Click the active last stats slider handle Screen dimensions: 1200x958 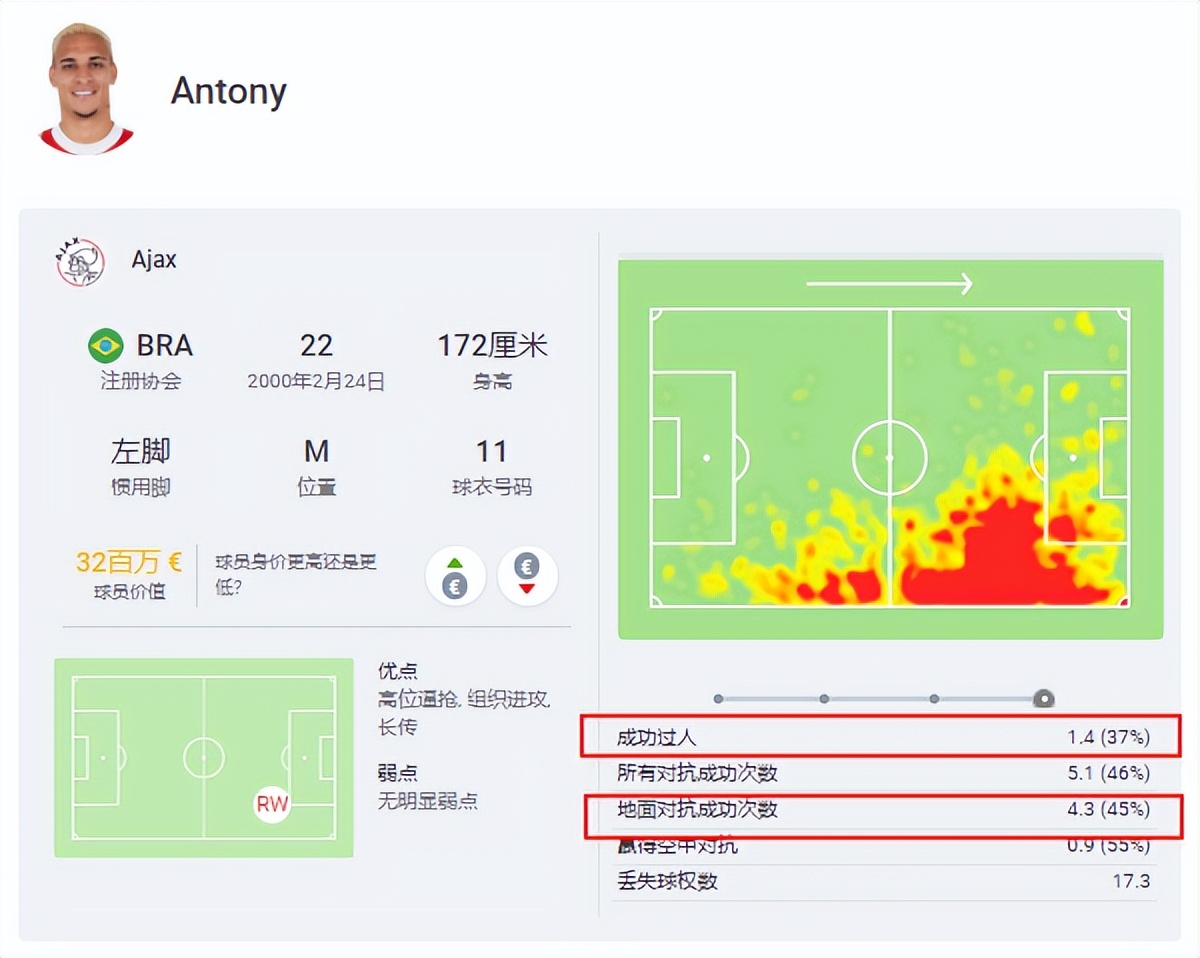click(1043, 699)
